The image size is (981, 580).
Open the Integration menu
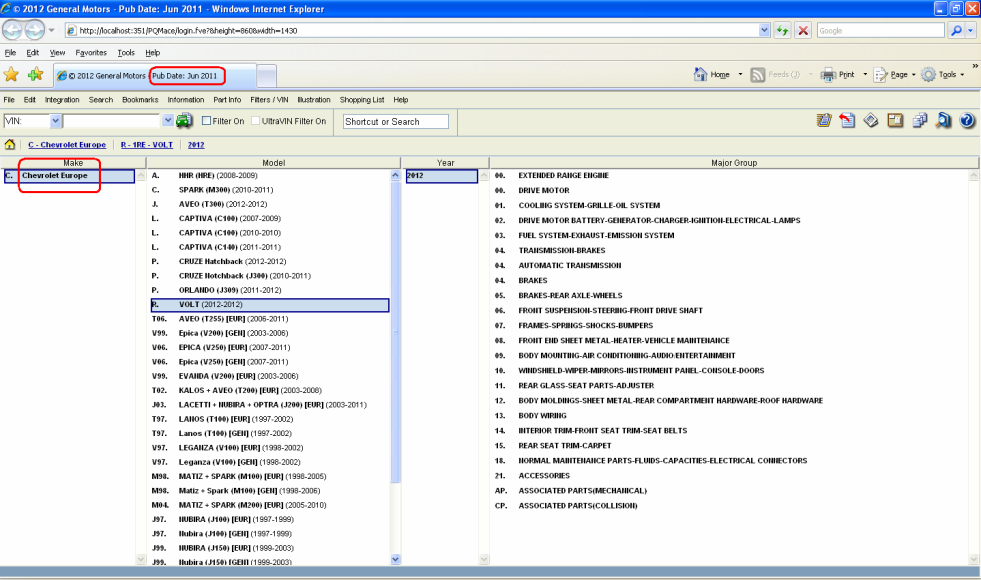[62, 99]
